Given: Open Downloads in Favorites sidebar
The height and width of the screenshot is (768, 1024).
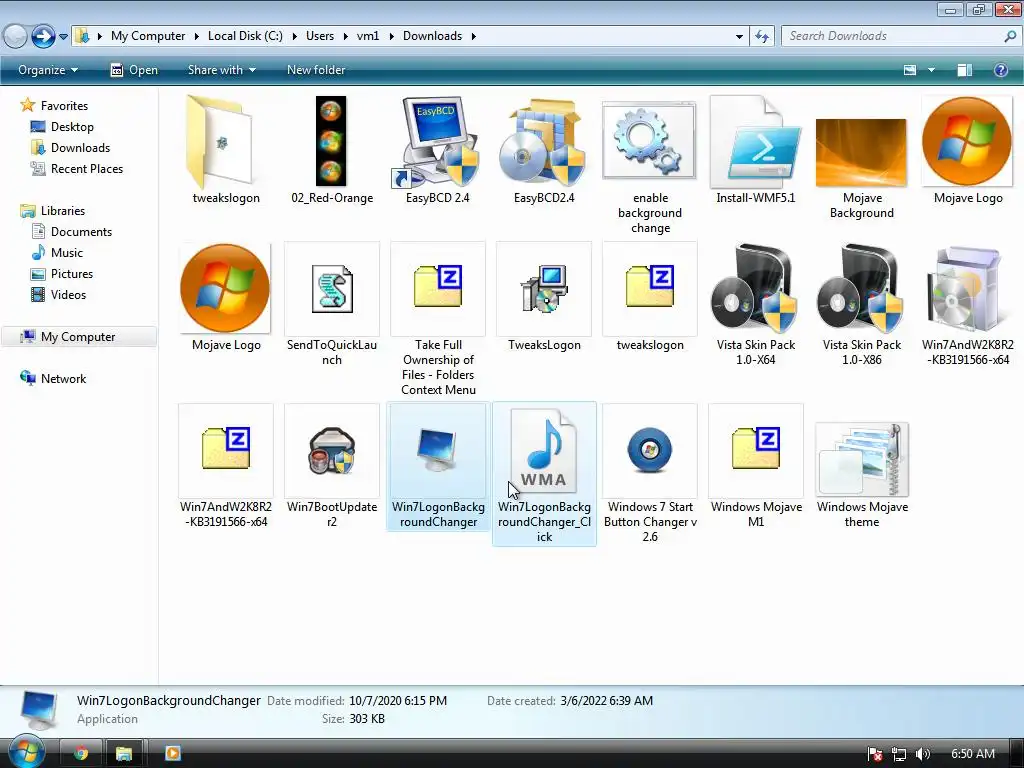Looking at the screenshot, I should pos(80,148).
